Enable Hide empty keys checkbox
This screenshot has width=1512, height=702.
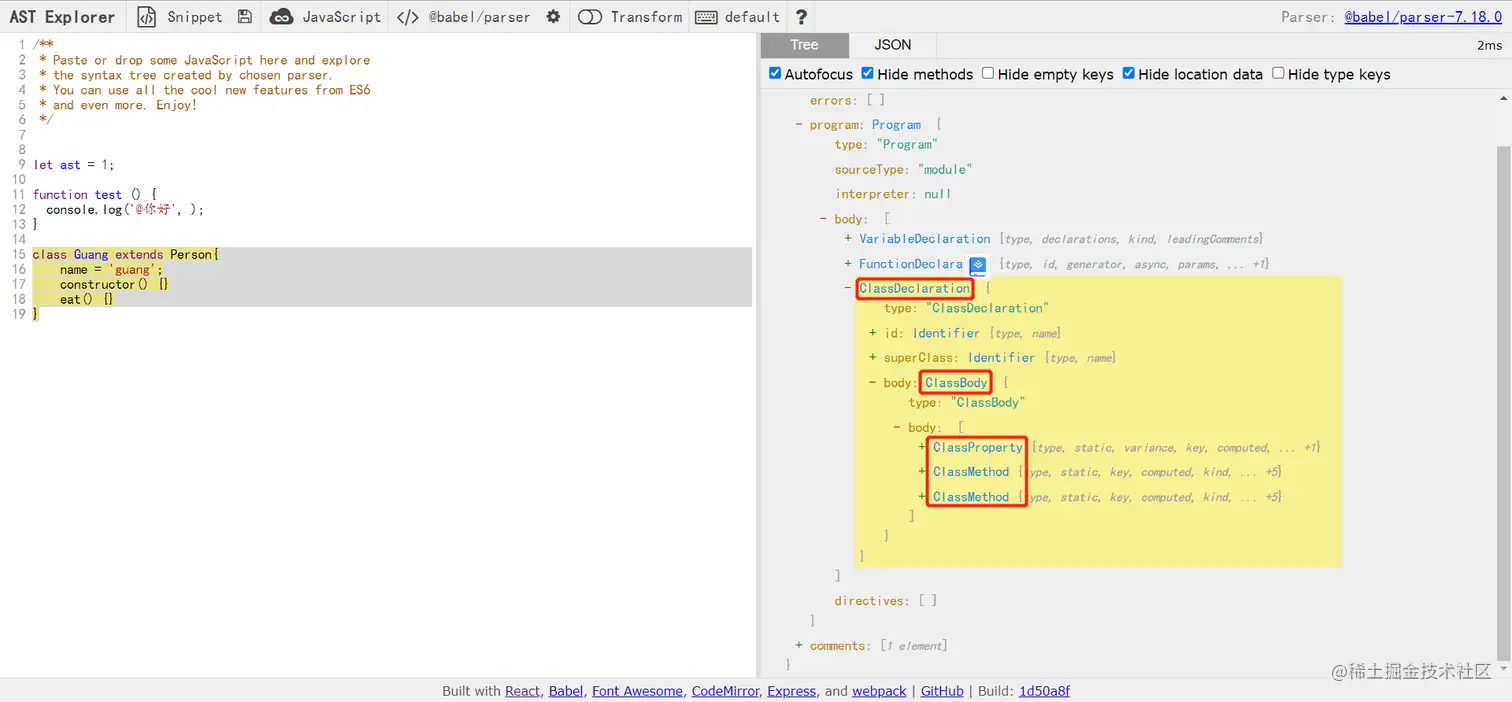(x=988, y=73)
